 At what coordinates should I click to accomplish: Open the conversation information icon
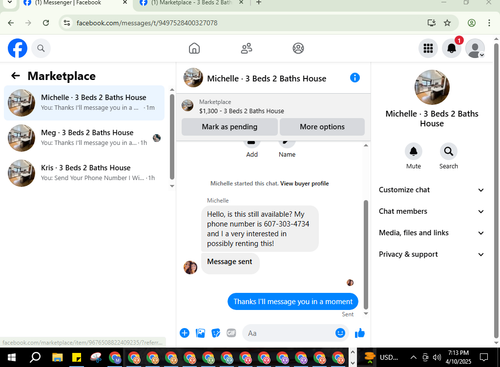tap(355, 78)
